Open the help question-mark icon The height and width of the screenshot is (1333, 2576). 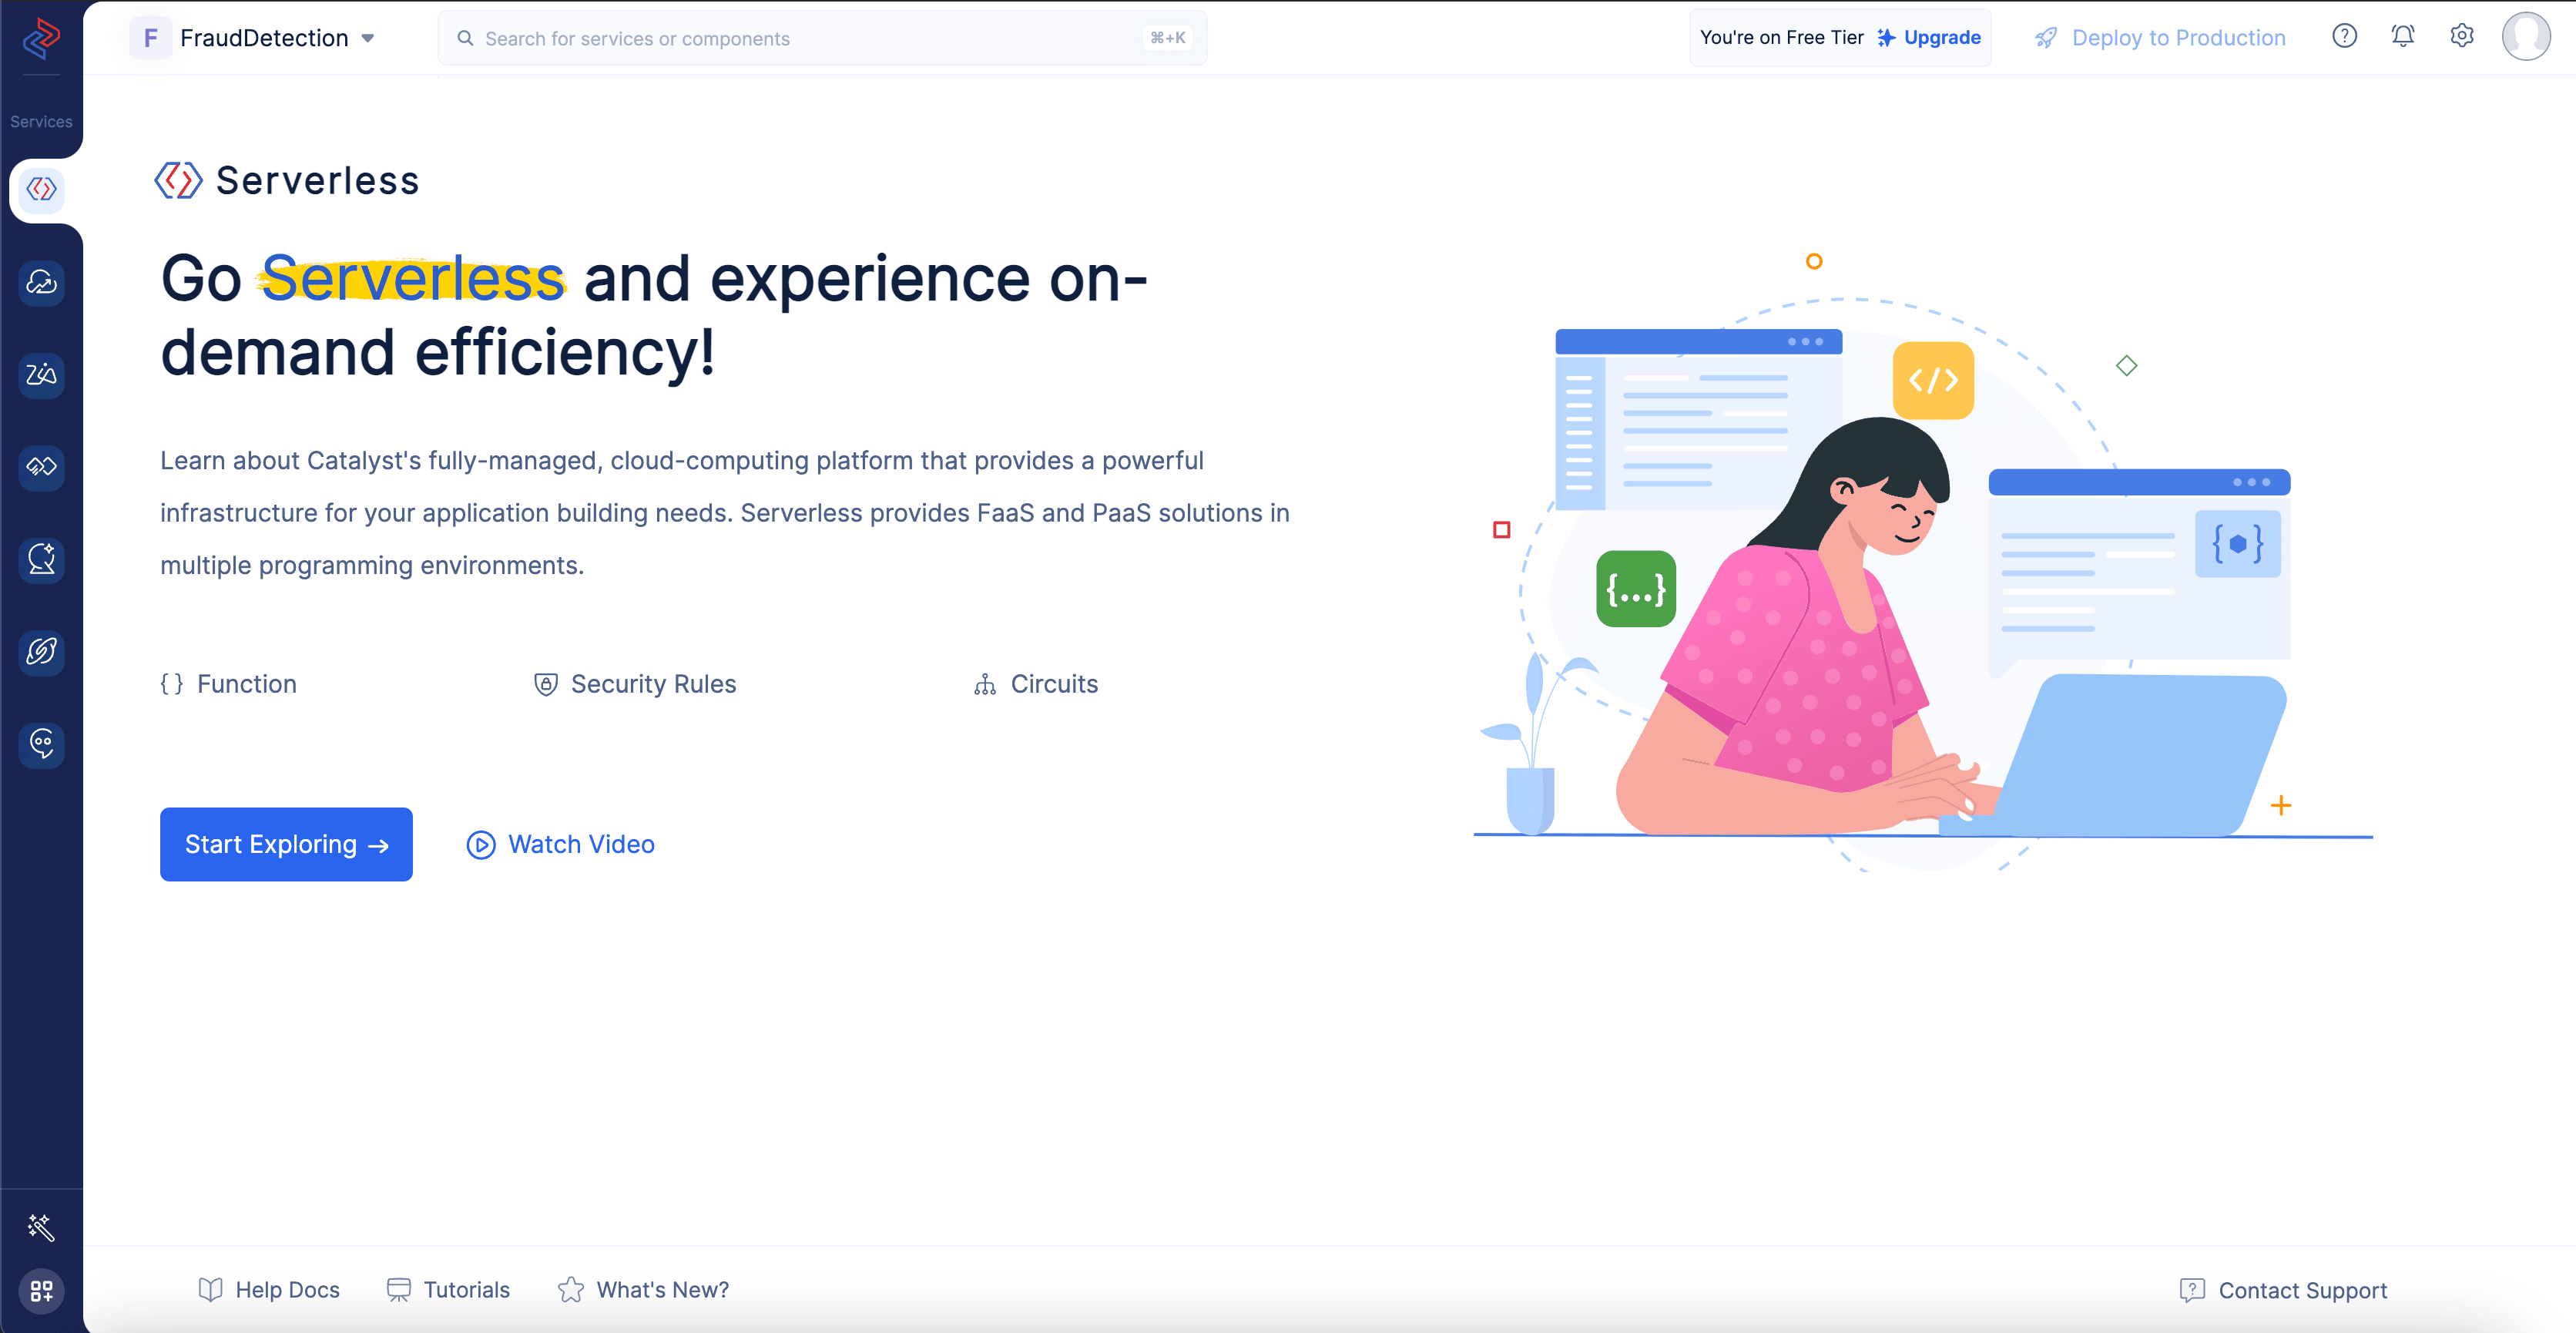pyautogui.click(x=2345, y=37)
